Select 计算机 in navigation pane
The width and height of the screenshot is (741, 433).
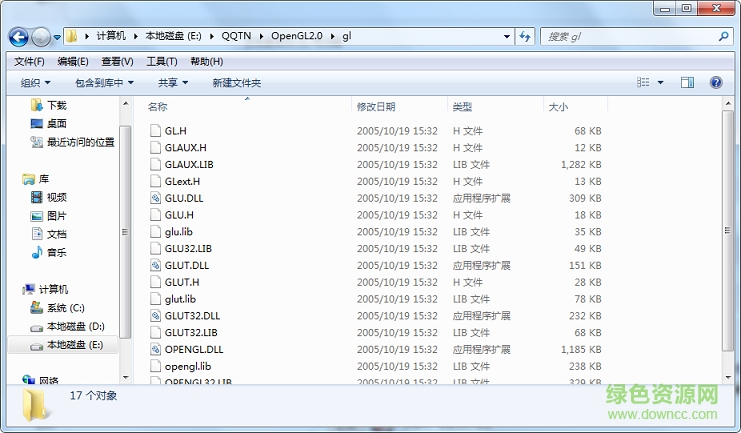[45, 289]
